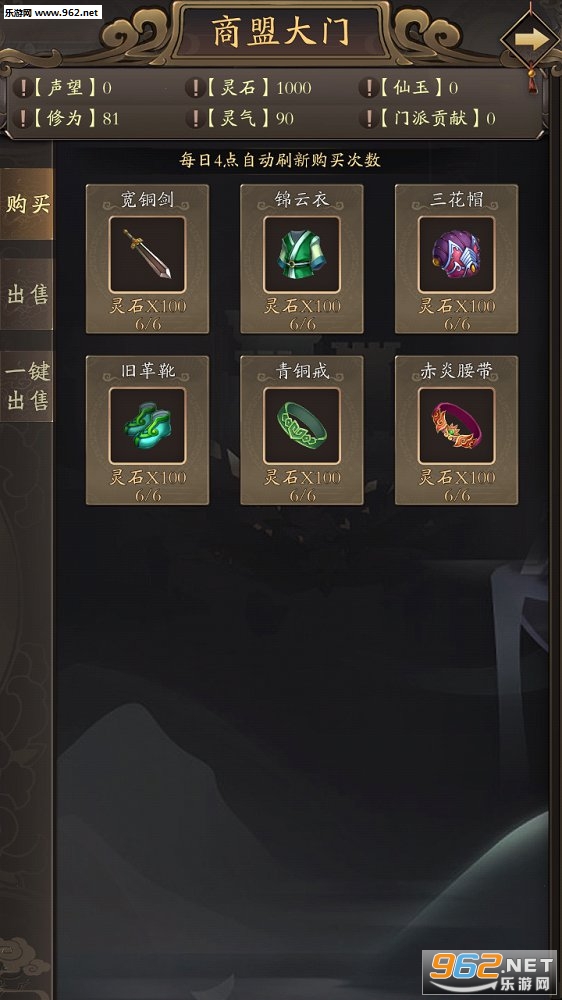Open the 一键出售 tab
The image size is (562, 1000).
pos(27,386)
